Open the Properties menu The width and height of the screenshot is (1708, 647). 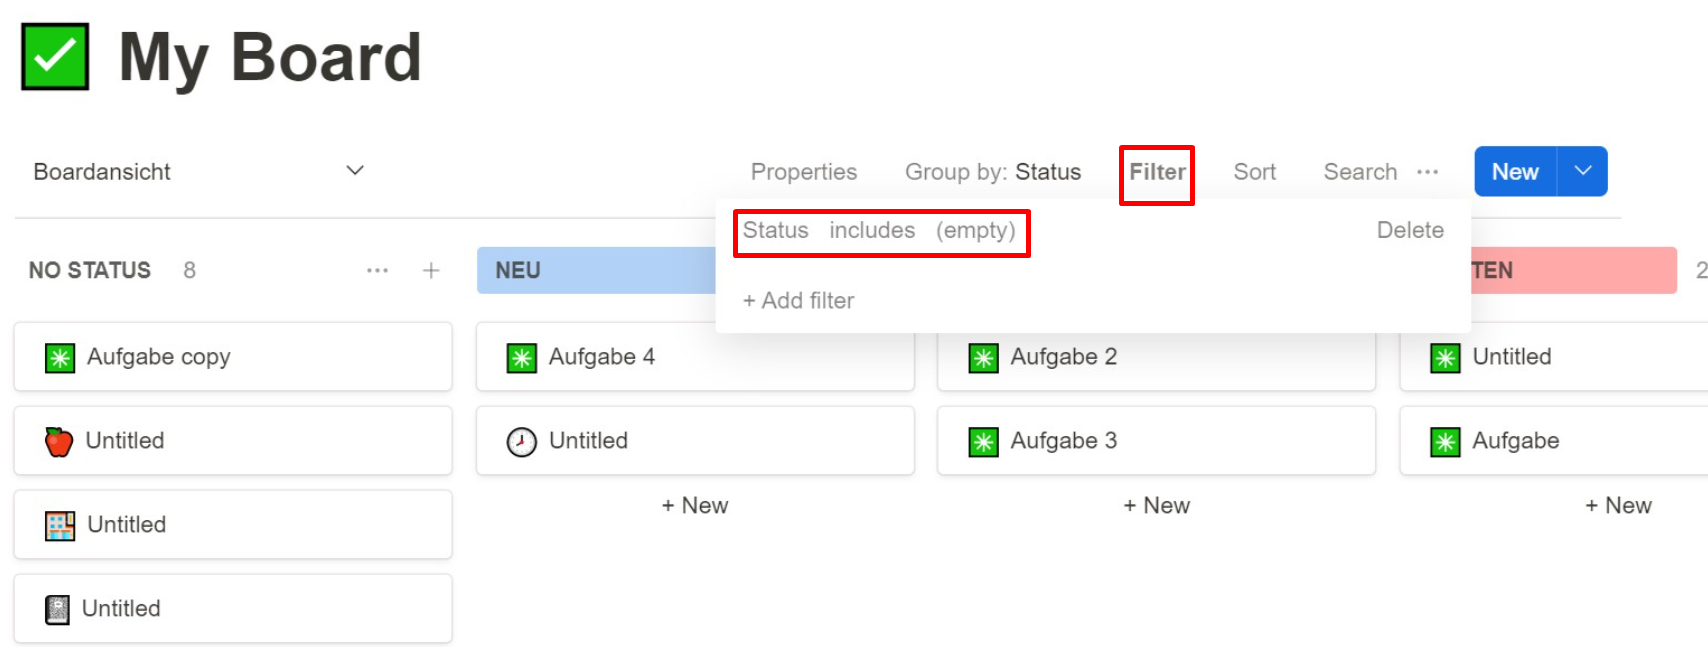point(803,172)
